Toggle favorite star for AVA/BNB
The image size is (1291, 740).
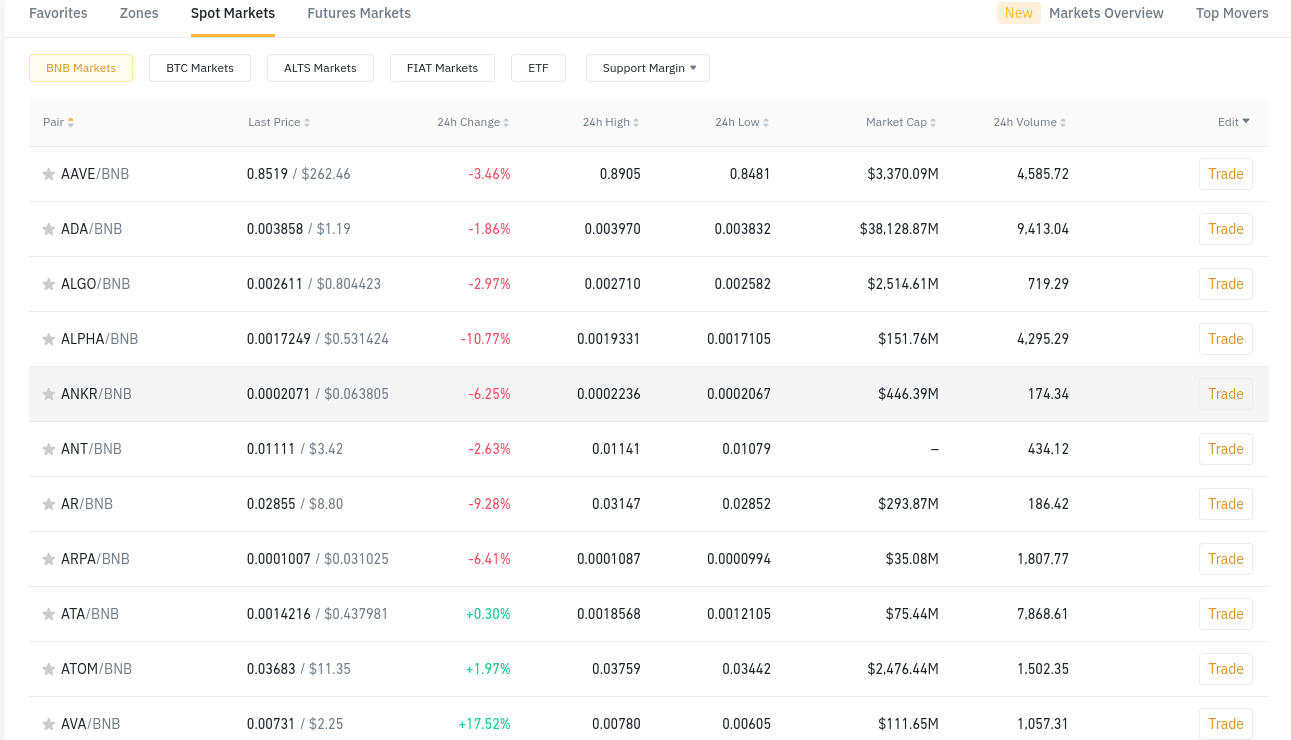pyautogui.click(x=48, y=724)
